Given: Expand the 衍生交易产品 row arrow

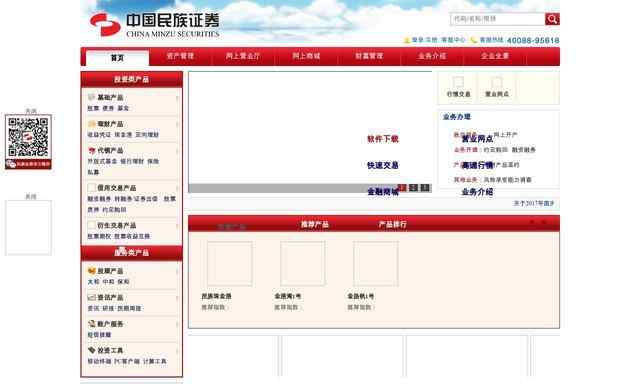Looking at the screenshot, I should [177, 226].
